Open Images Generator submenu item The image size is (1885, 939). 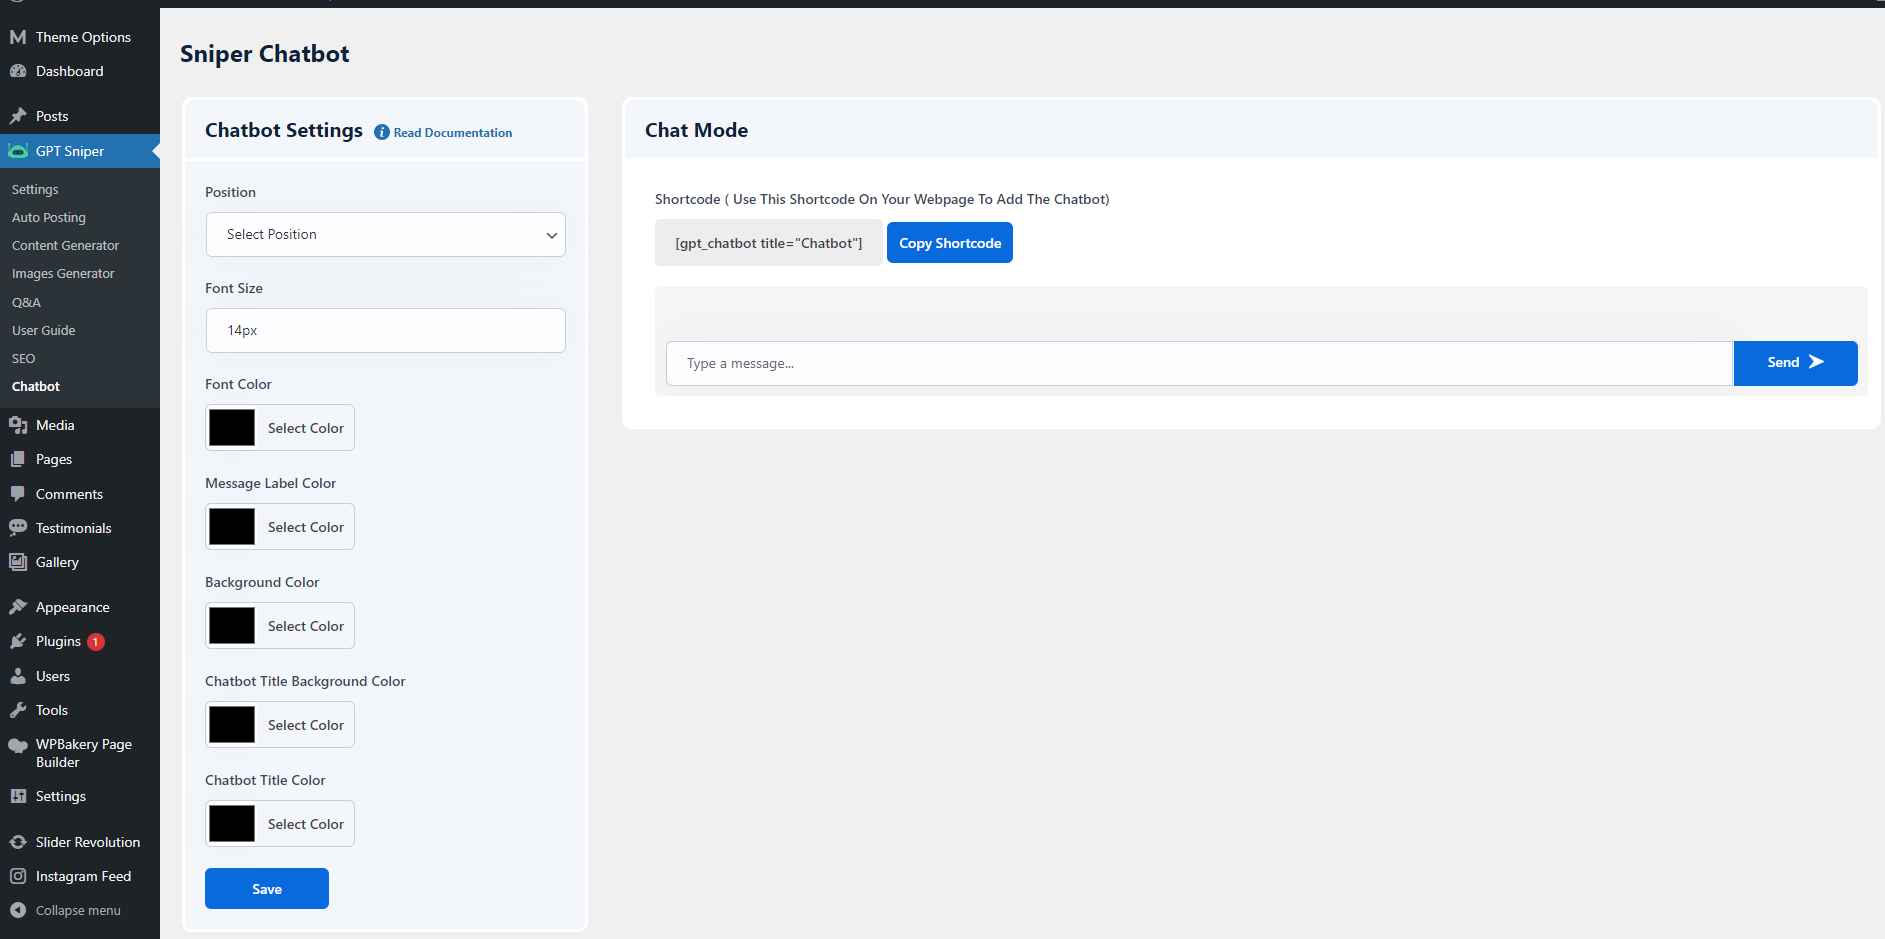(x=63, y=273)
